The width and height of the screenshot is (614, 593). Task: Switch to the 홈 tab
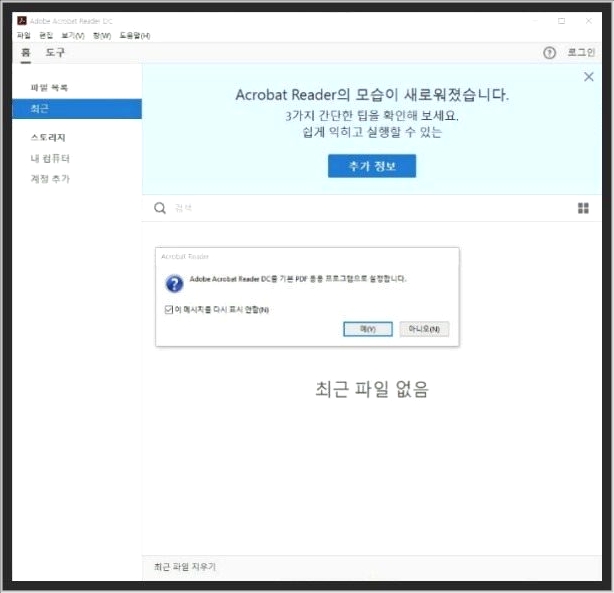coord(26,52)
